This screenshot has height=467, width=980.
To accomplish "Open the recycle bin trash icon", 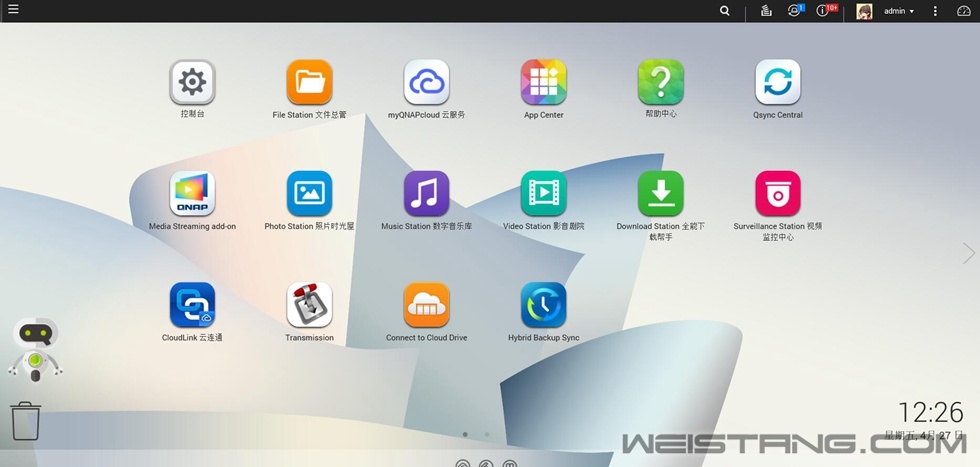I will coord(26,421).
